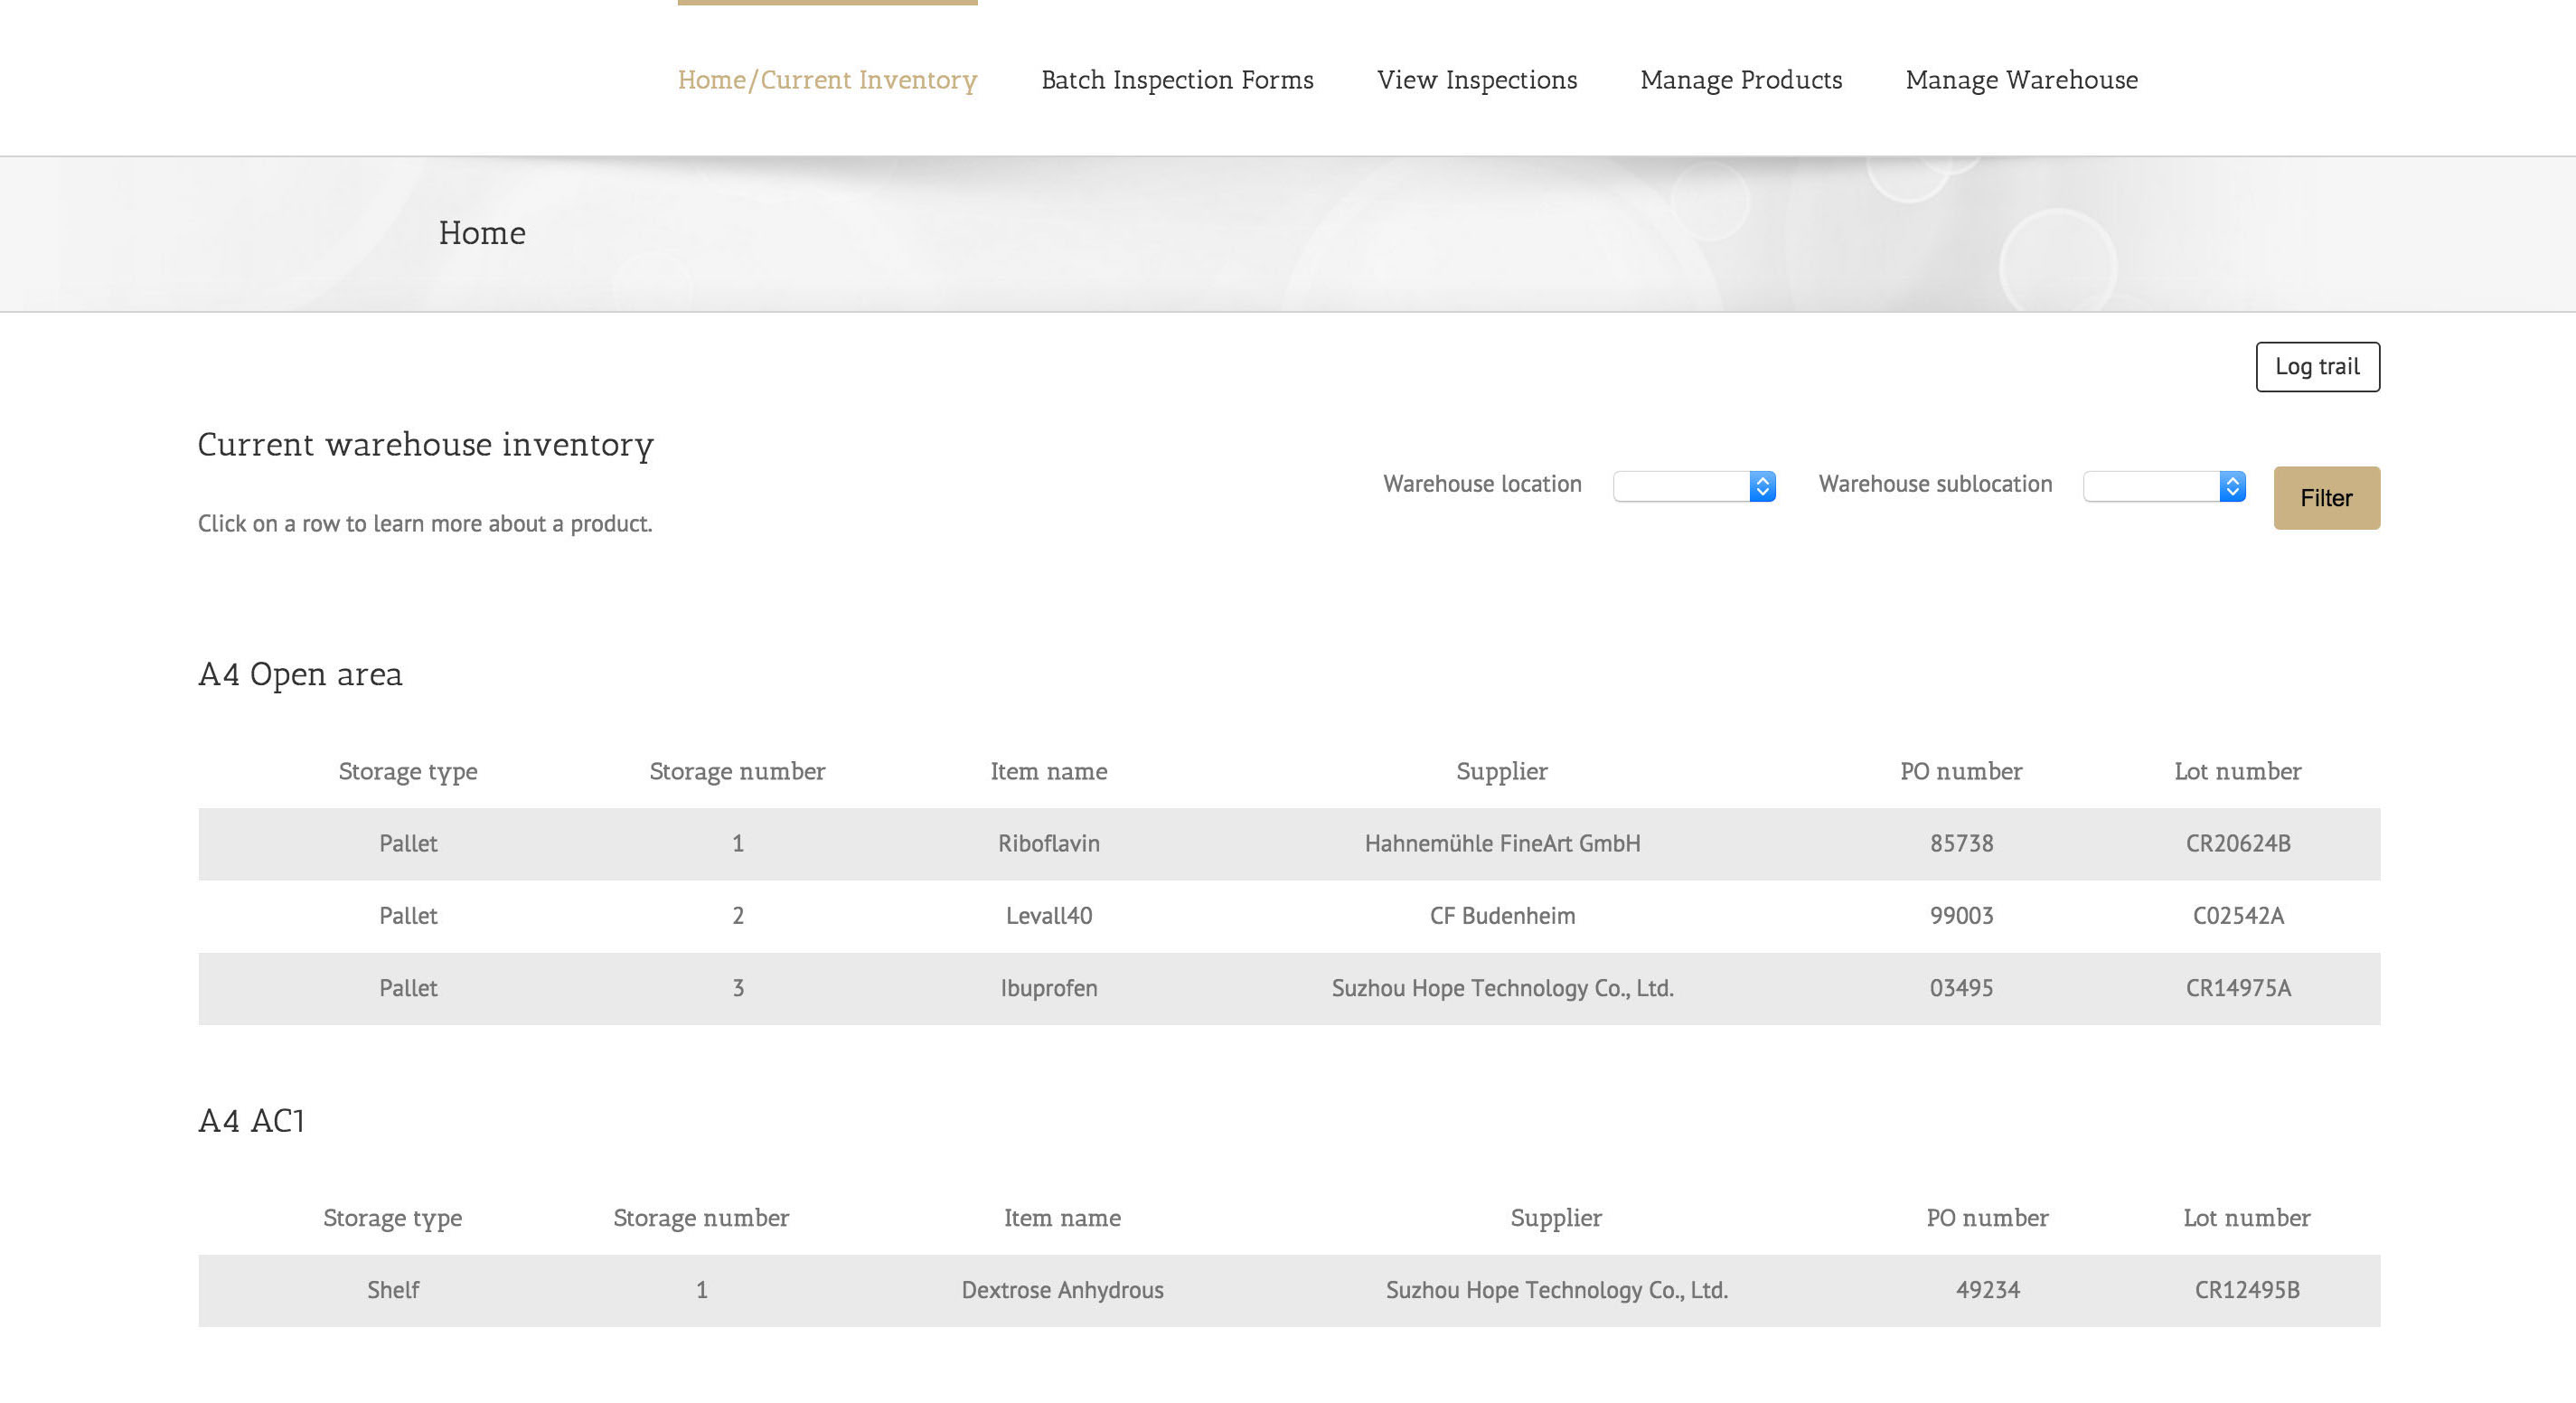Open the Manage Warehouse page

2021,80
